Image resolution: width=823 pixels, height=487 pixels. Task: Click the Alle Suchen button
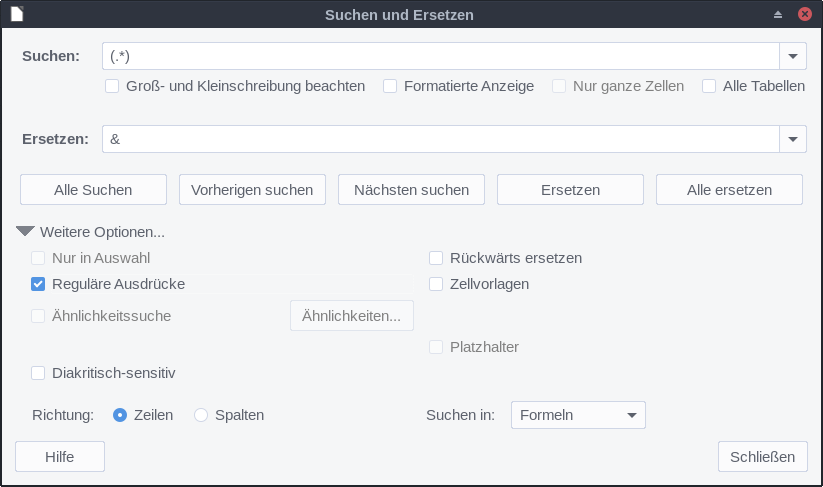point(93,189)
